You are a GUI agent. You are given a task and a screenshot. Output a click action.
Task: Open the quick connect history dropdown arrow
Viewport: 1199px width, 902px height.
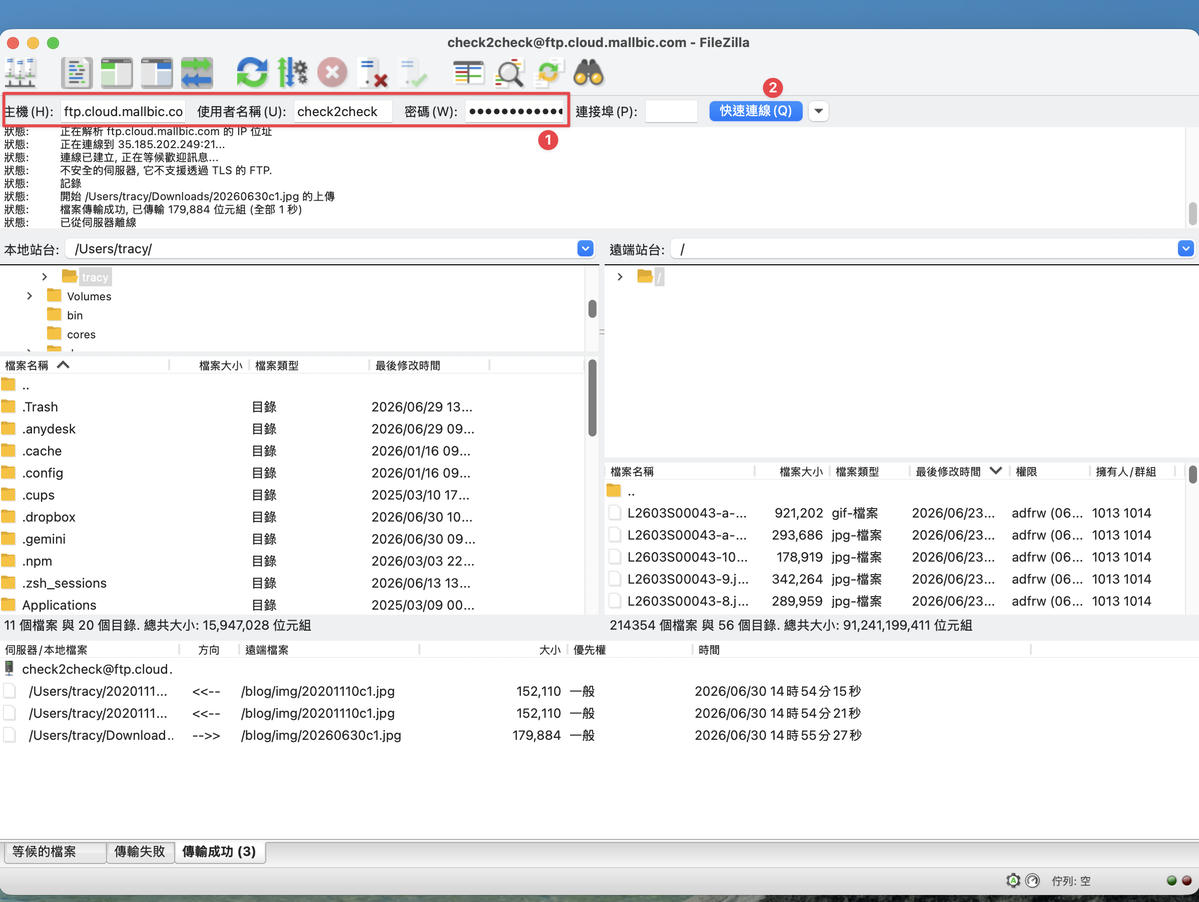click(x=818, y=111)
